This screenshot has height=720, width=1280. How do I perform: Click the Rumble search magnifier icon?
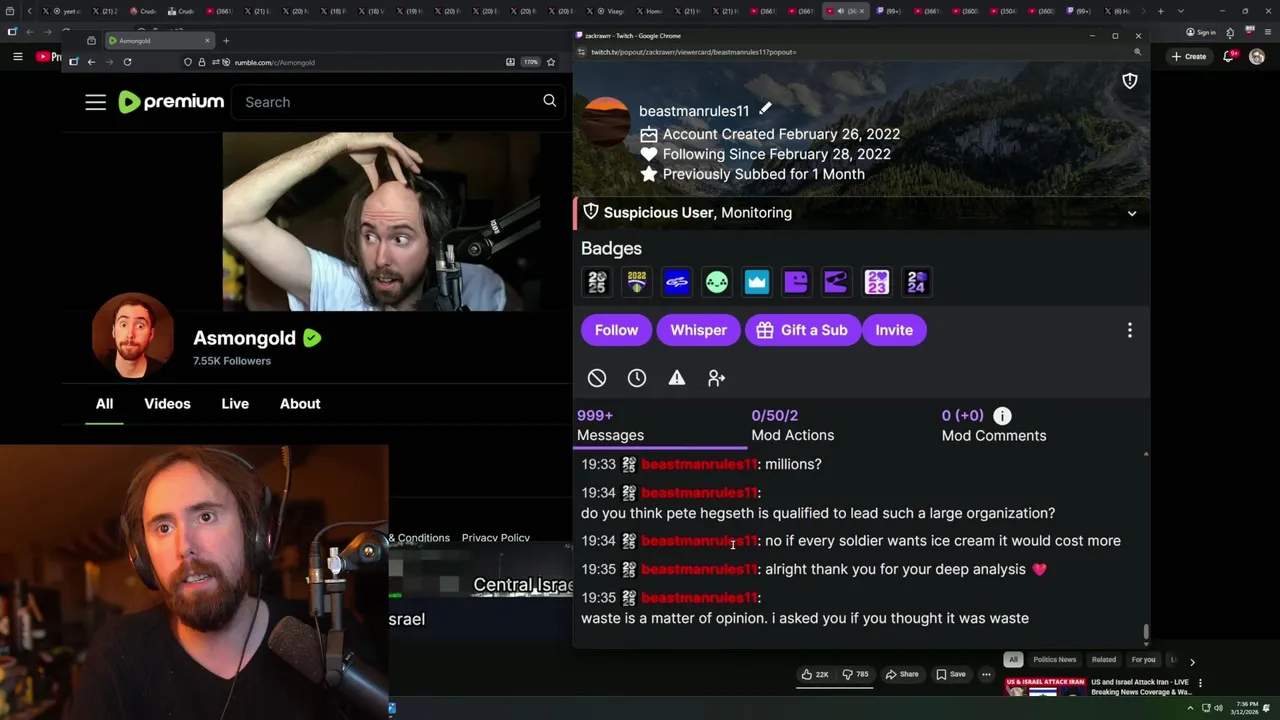pyautogui.click(x=549, y=101)
